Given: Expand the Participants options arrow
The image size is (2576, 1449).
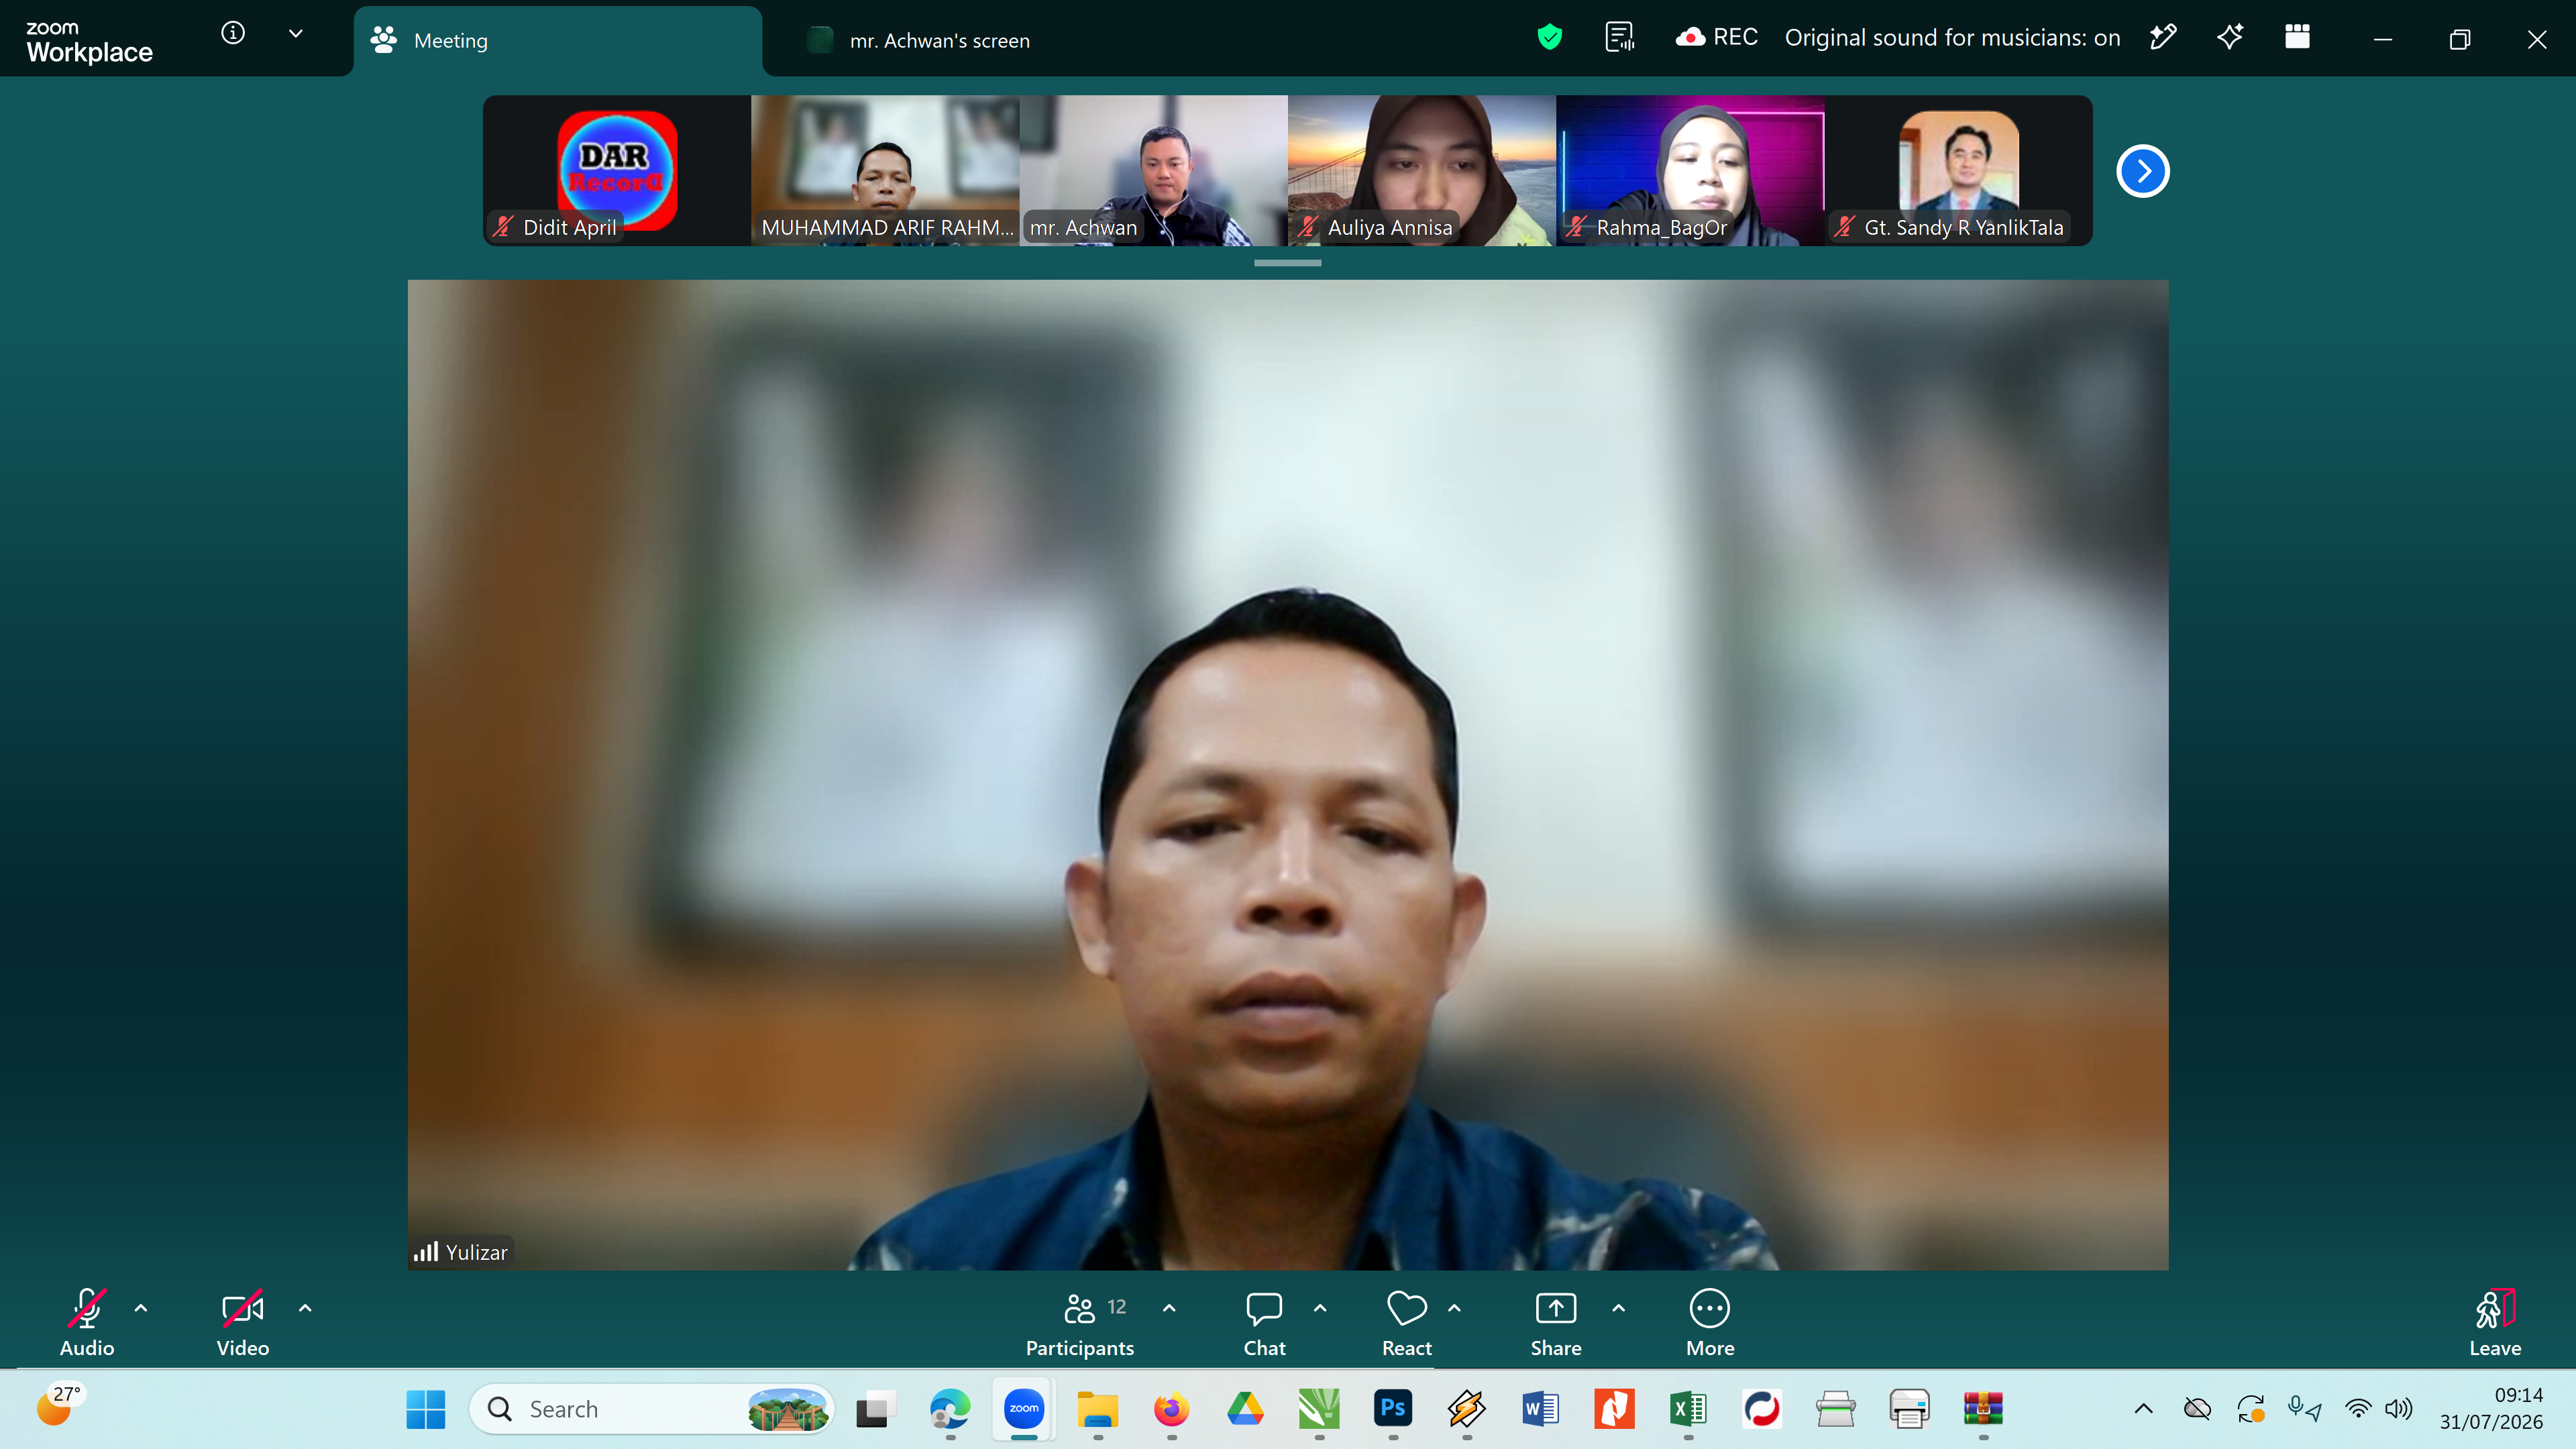Looking at the screenshot, I should (x=1169, y=1307).
